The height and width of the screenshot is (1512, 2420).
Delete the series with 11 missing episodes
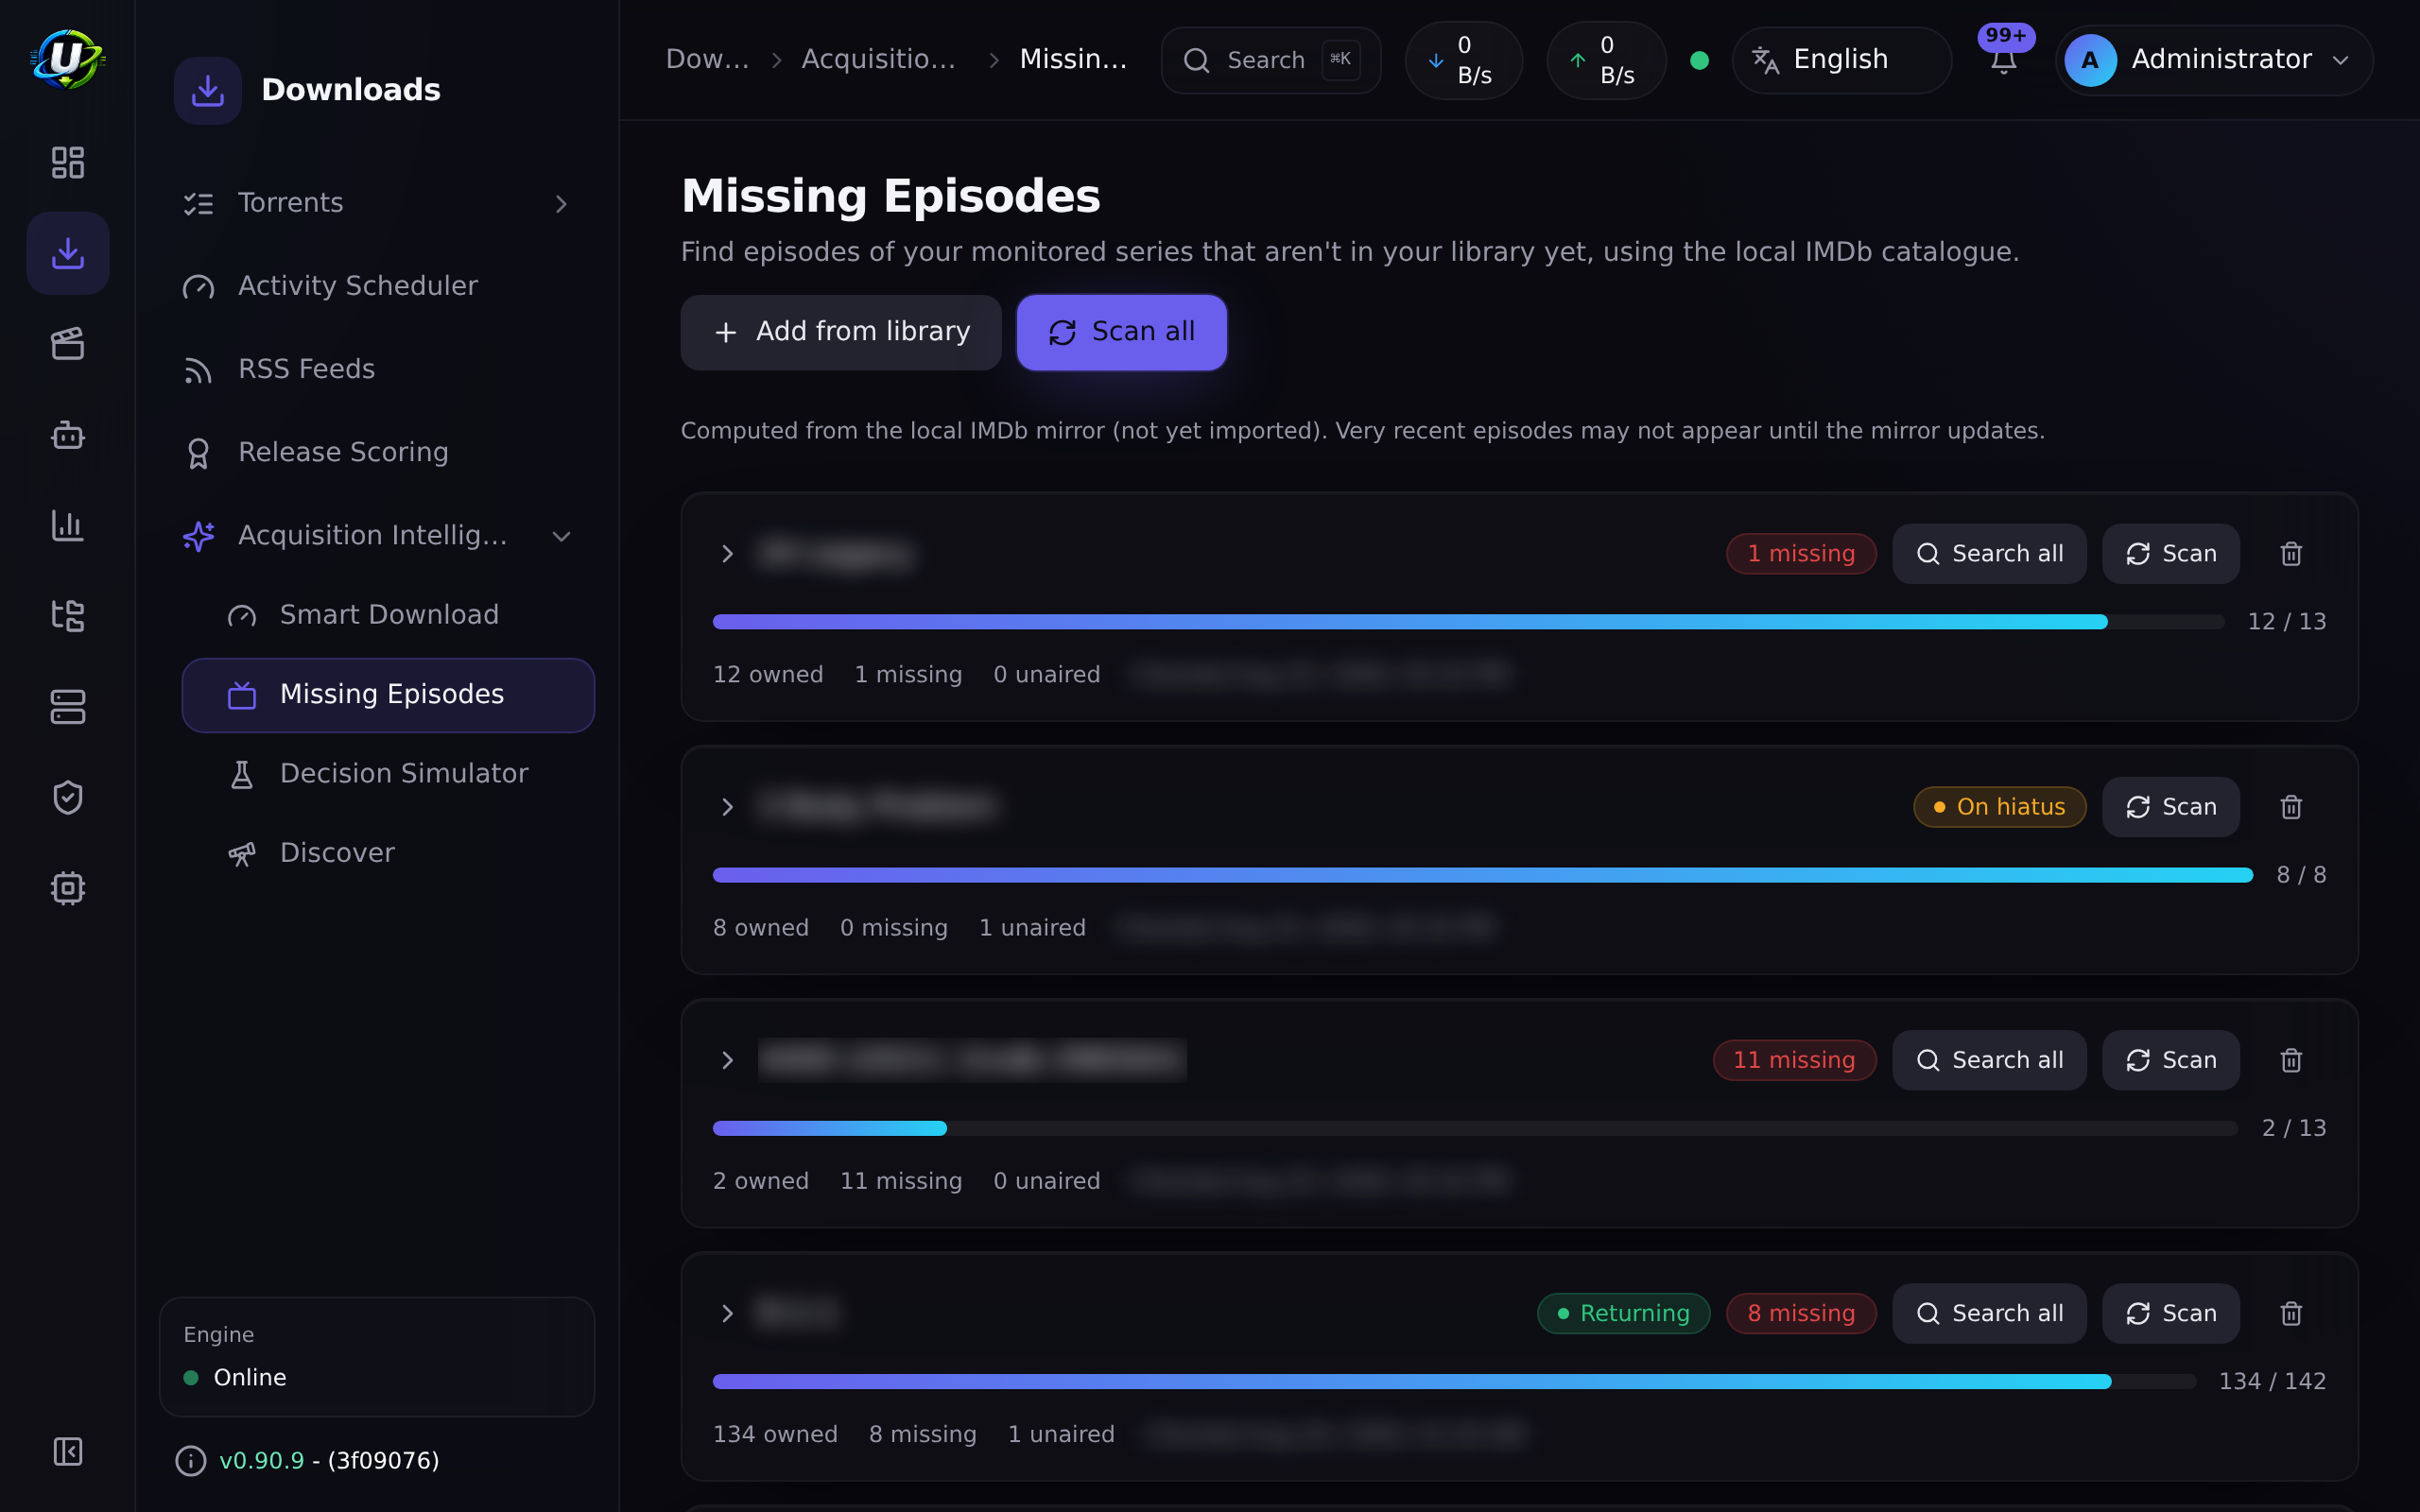pyautogui.click(x=2291, y=1060)
